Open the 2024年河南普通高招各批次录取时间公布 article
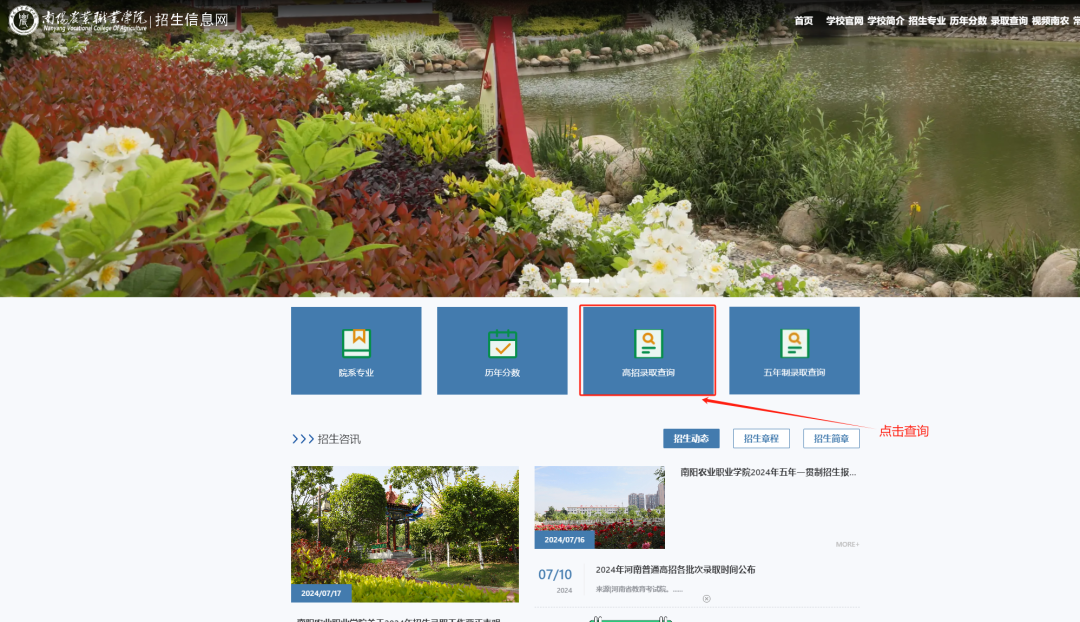The image size is (1080, 622). click(x=676, y=570)
